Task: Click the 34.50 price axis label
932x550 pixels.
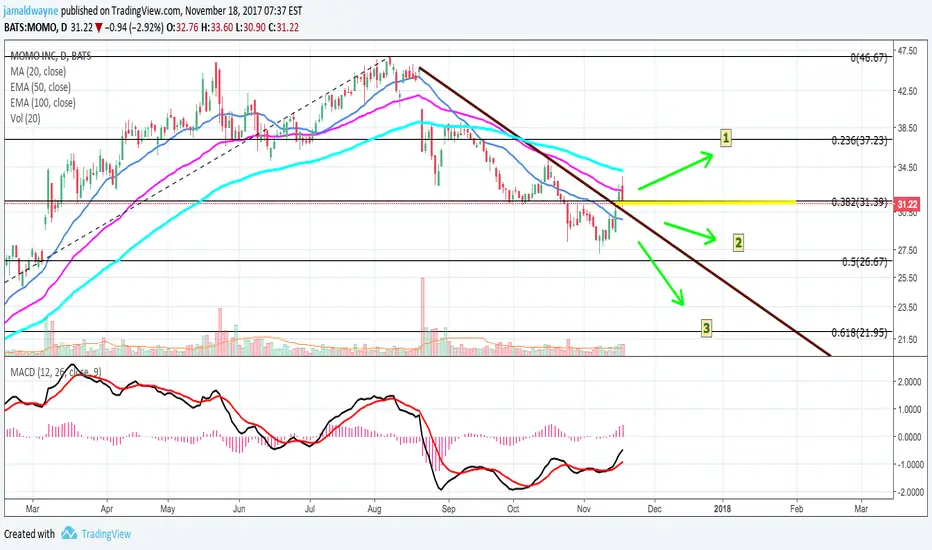Action: tap(907, 168)
